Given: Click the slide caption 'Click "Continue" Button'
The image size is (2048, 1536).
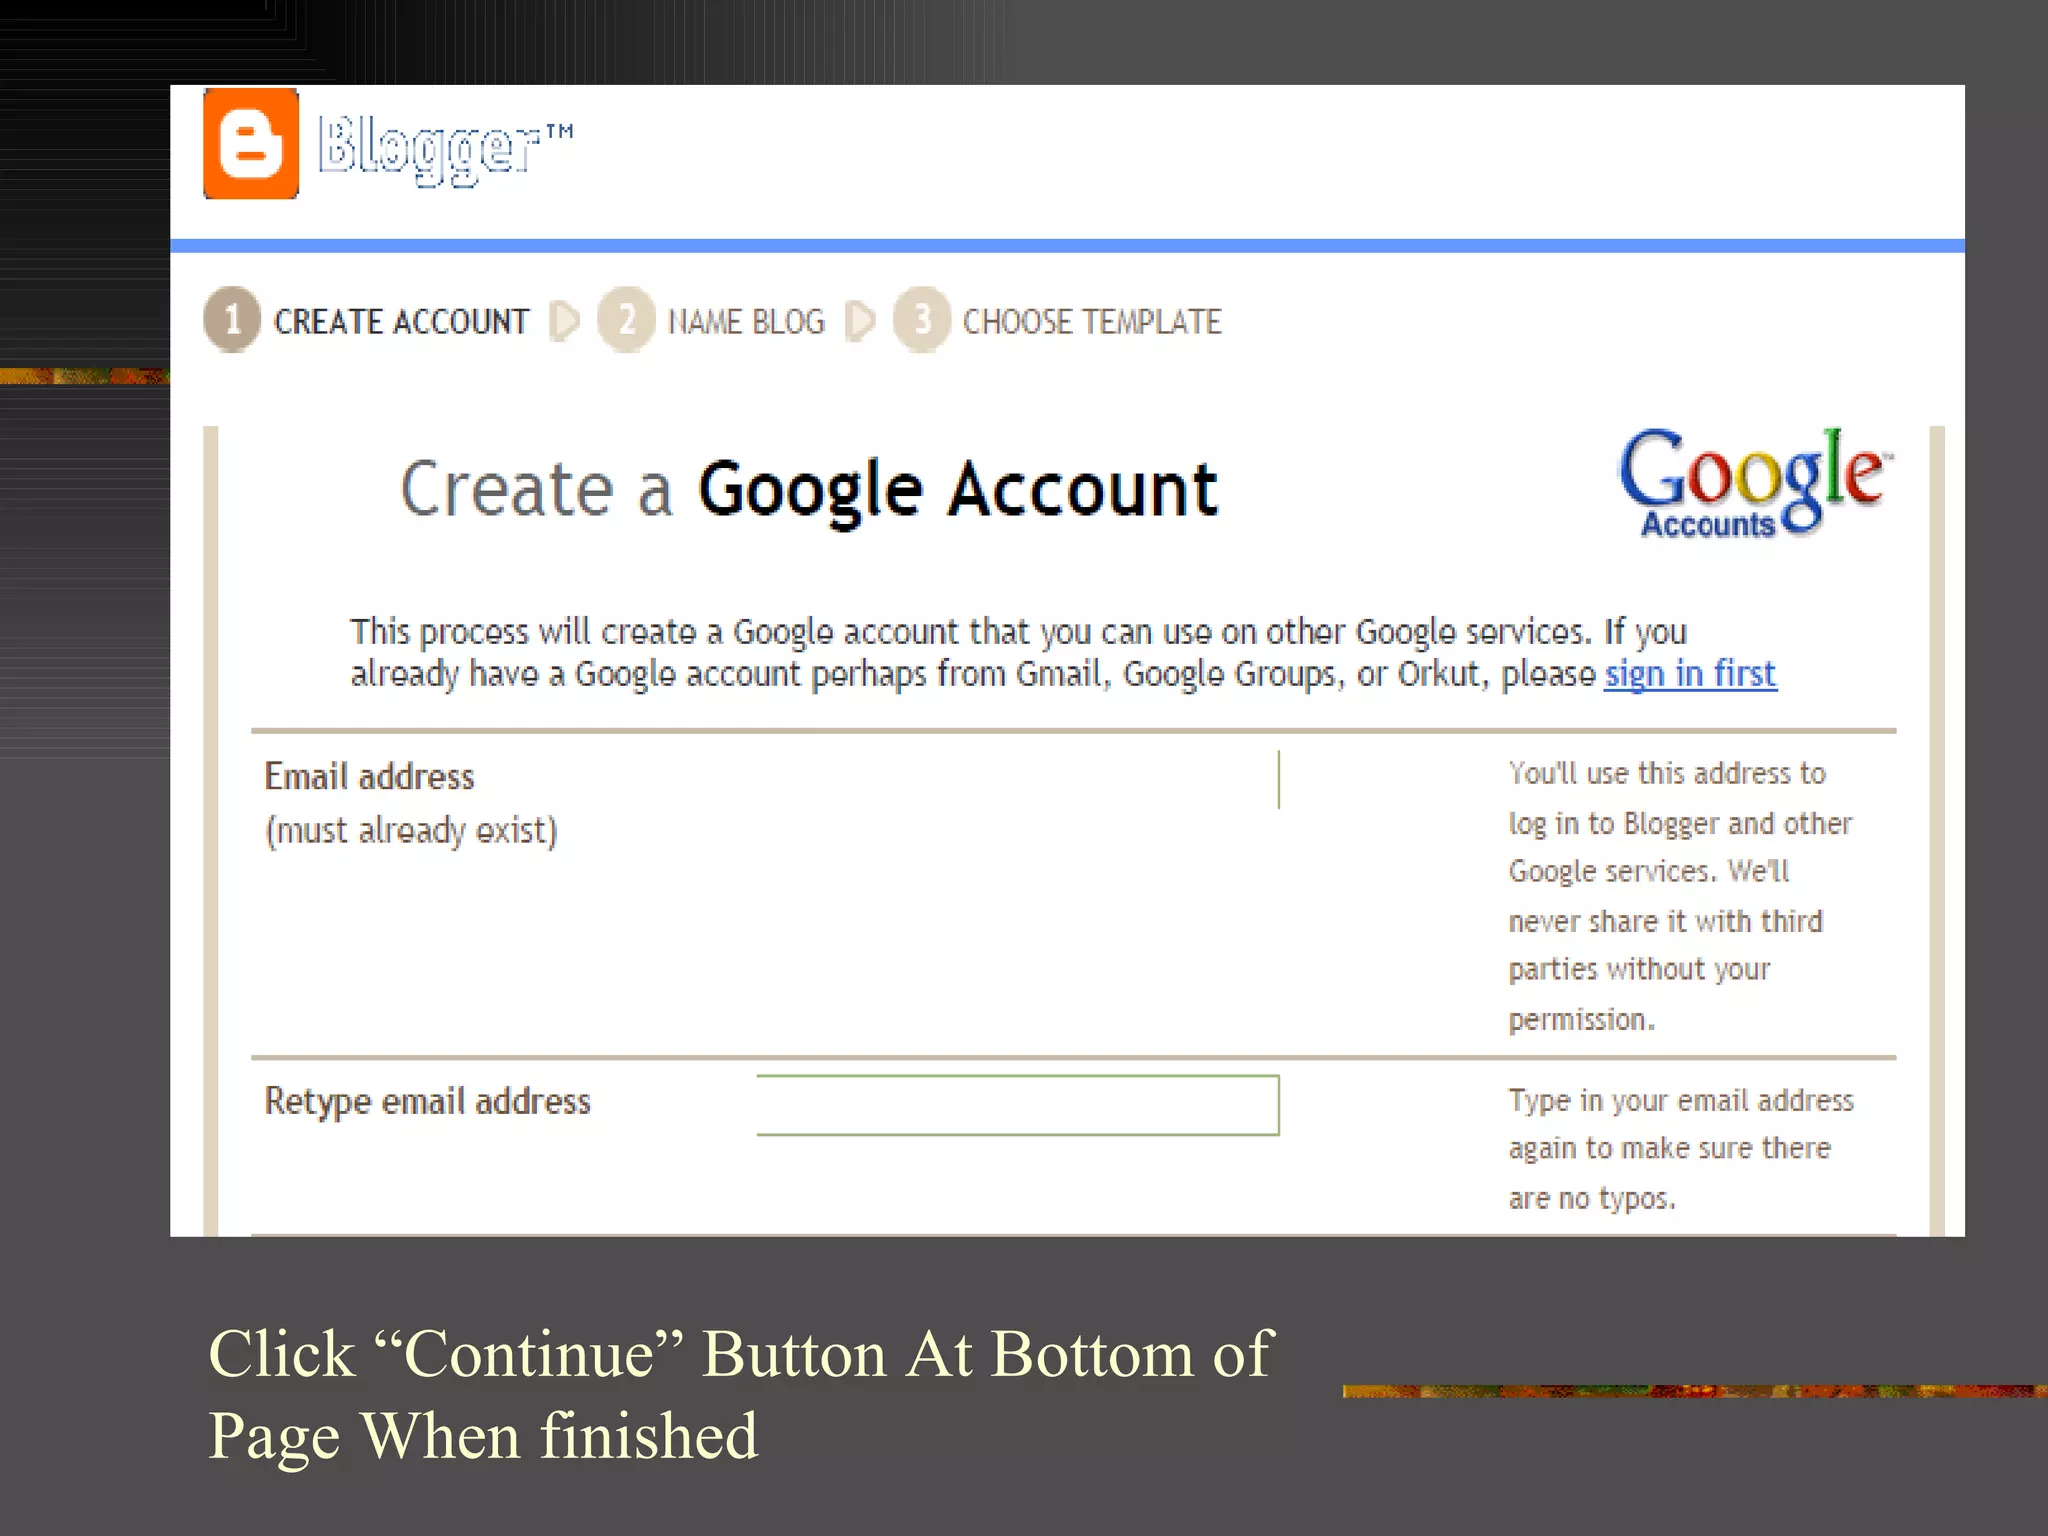Looking at the screenshot, I should coord(740,1394).
